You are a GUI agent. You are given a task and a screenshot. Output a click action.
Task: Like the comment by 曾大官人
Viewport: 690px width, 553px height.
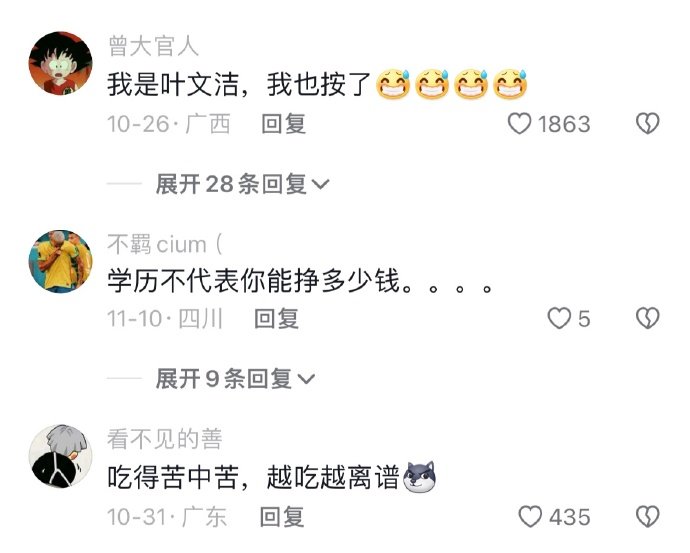pos(520,124)
